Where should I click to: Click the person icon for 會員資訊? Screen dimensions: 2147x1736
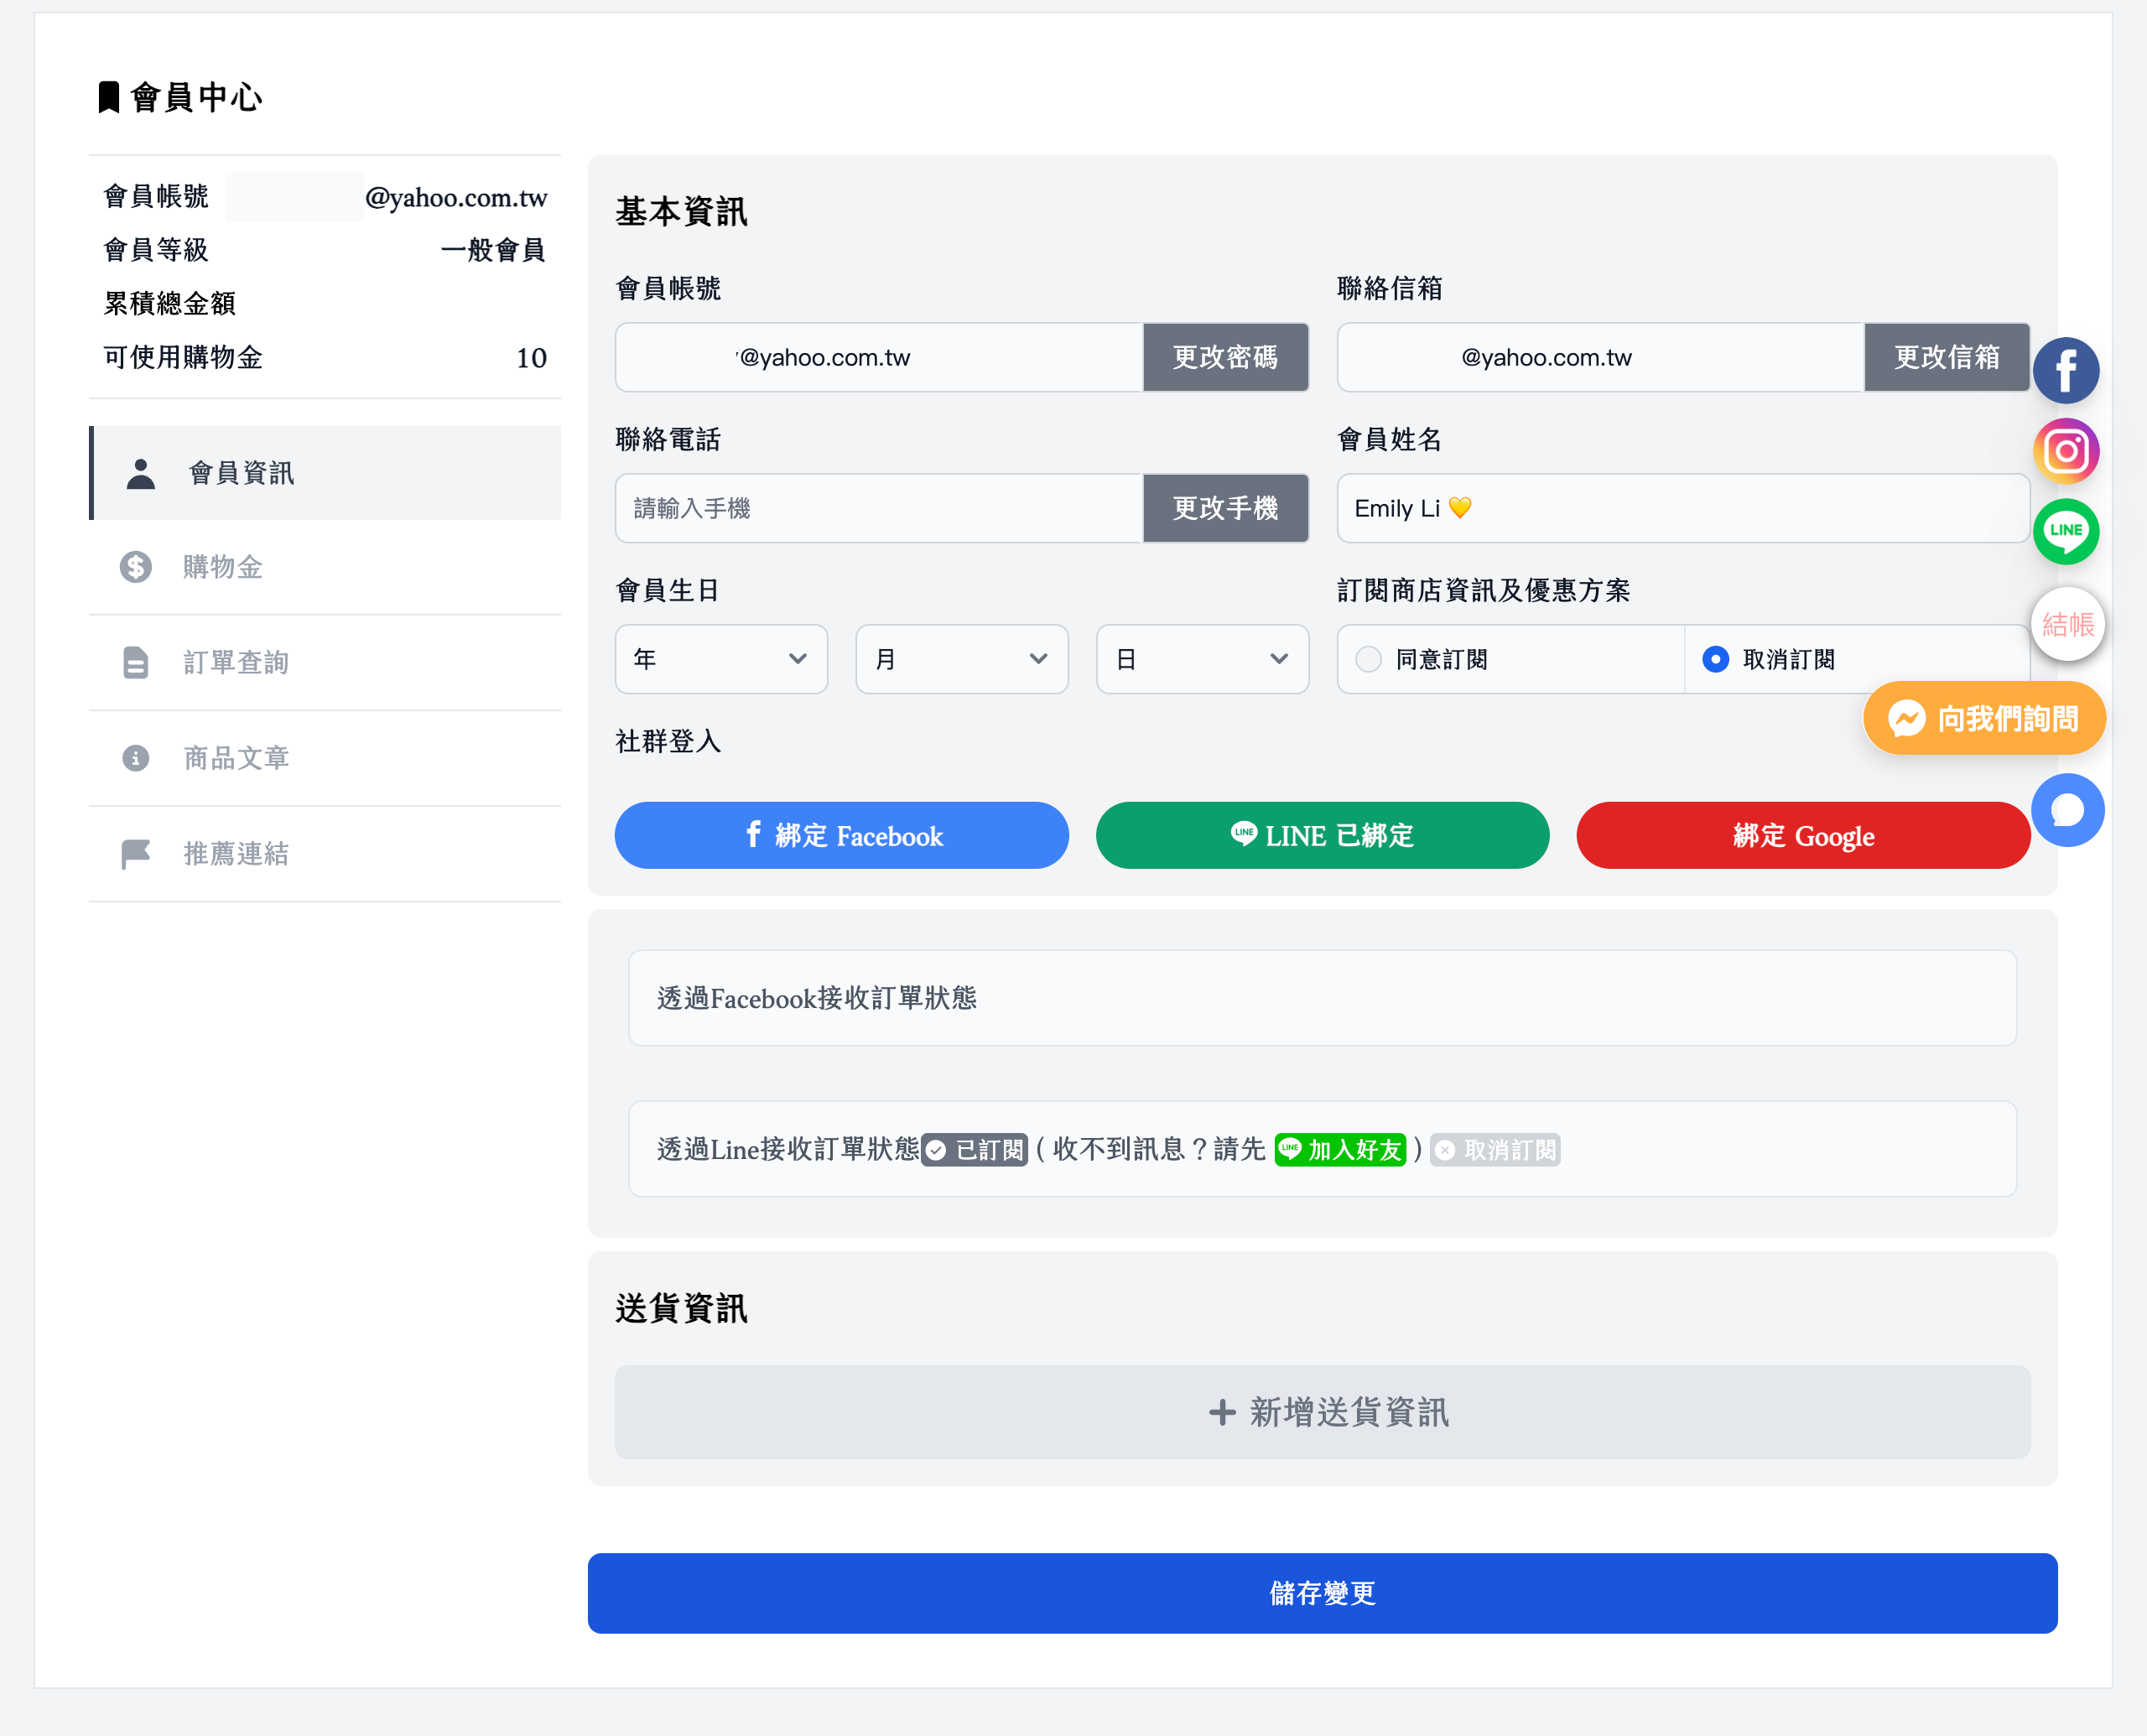[x=141, y=474]
